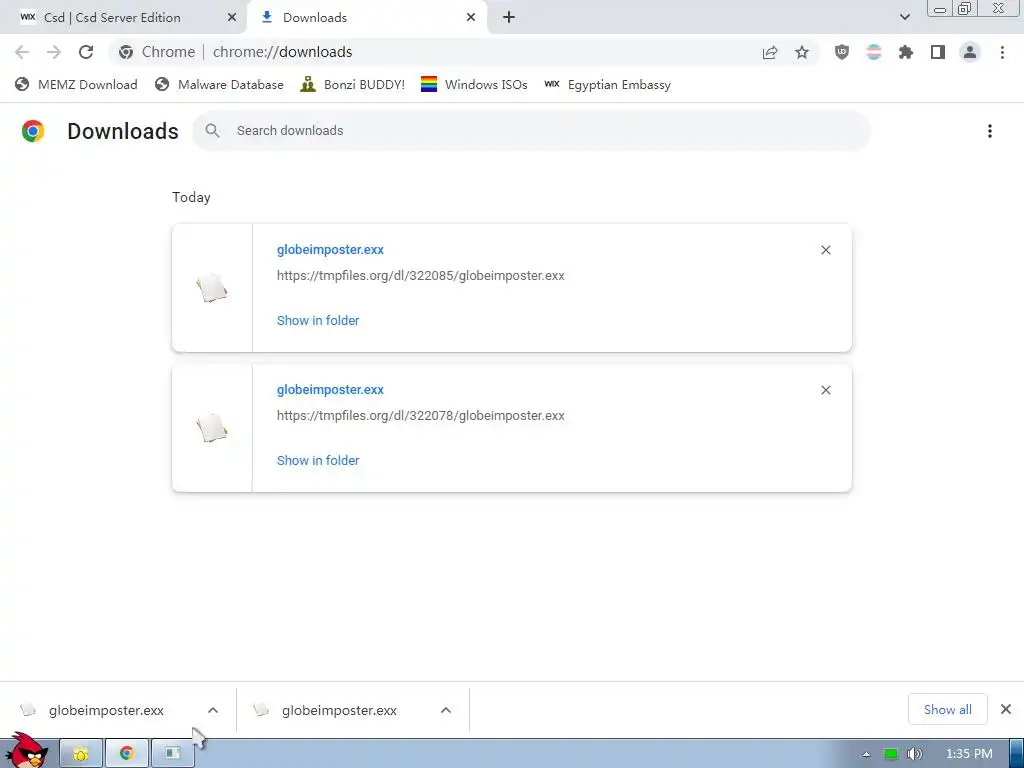The image size is (1024, 768).
Task: Open the file explorer taskbar icon
Action: coord(81,754)
